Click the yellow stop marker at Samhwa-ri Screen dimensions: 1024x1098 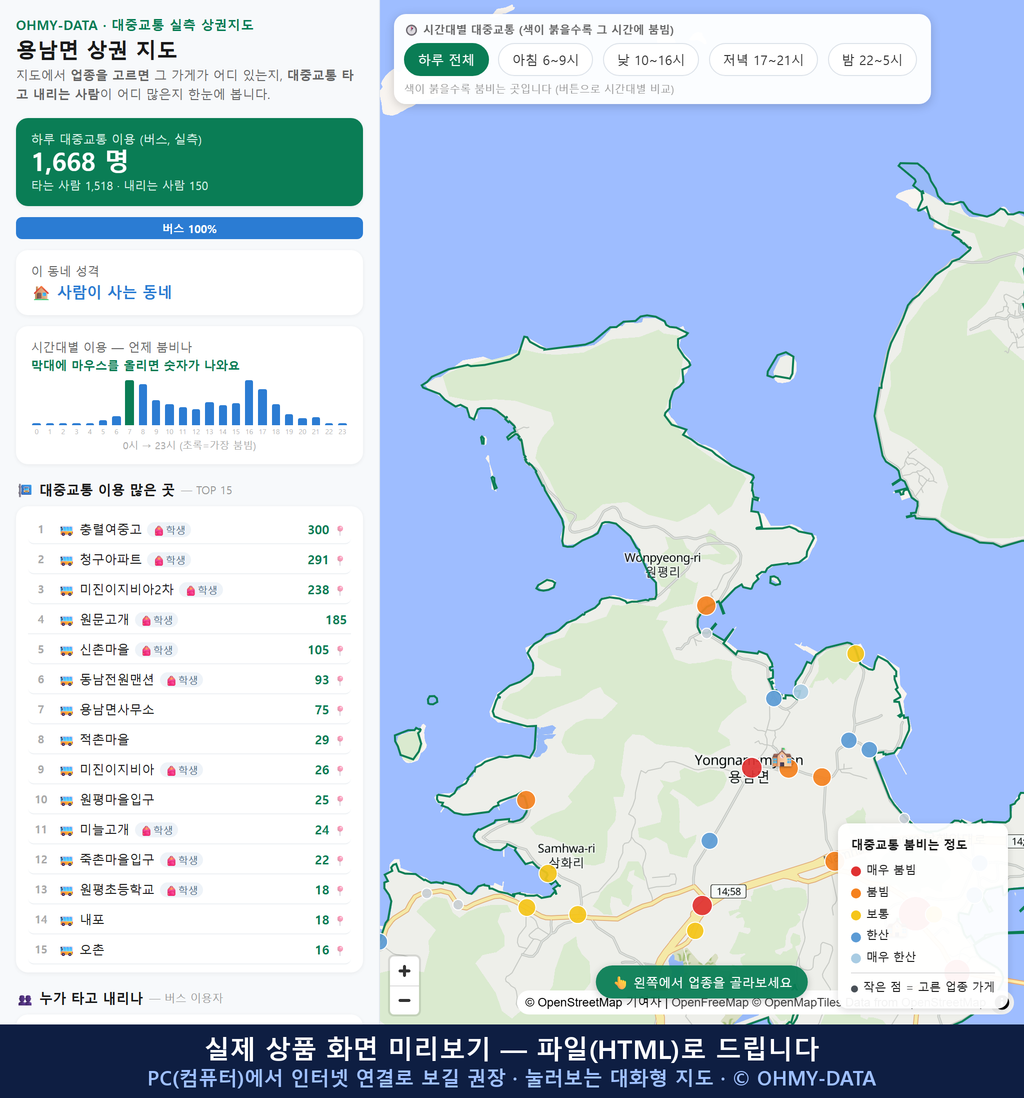point(548,873)
